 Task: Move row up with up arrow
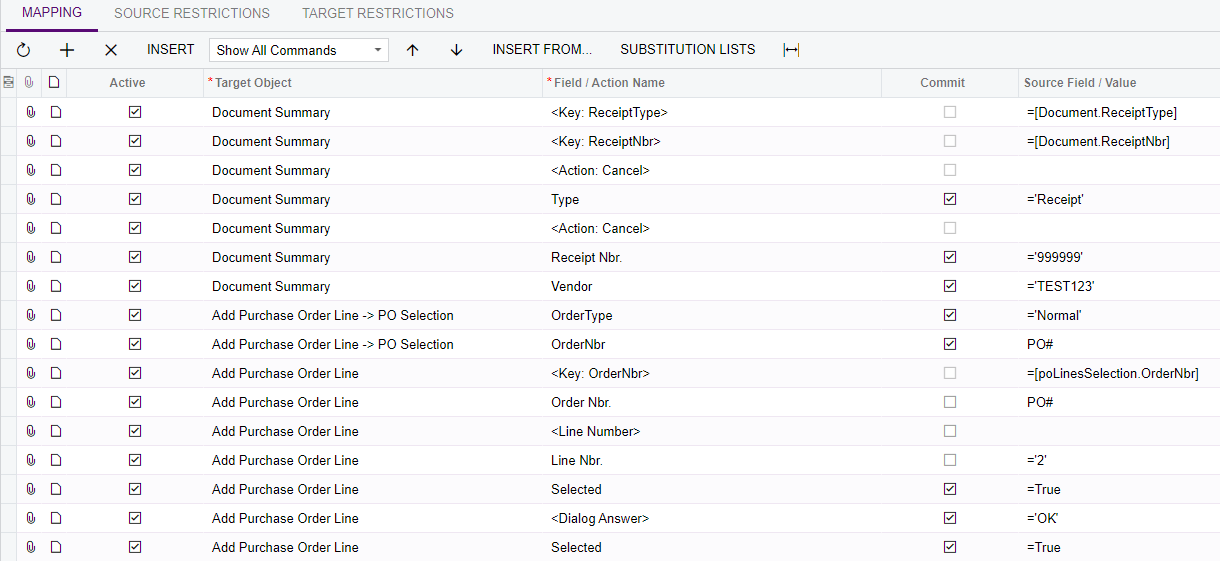click(x=412, y=50)
